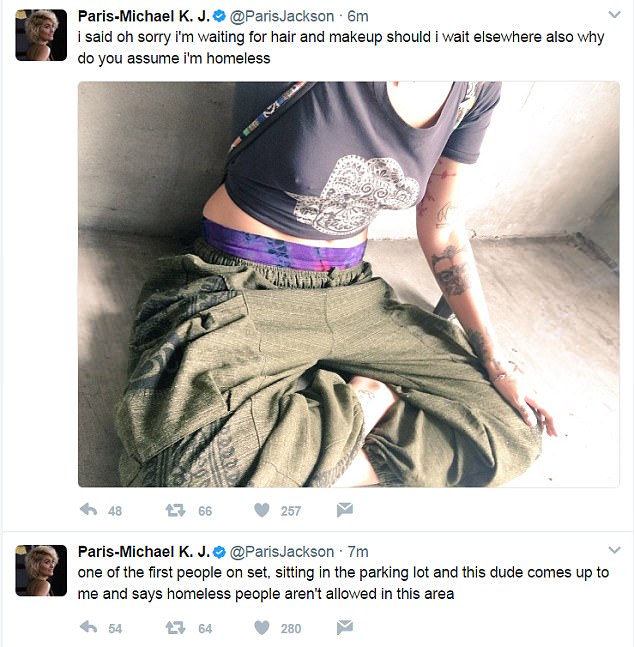Open the photo attached to the top tweet
Image resolution: width=634 pixels, height=647 pixels.
(x=348, y=284)
